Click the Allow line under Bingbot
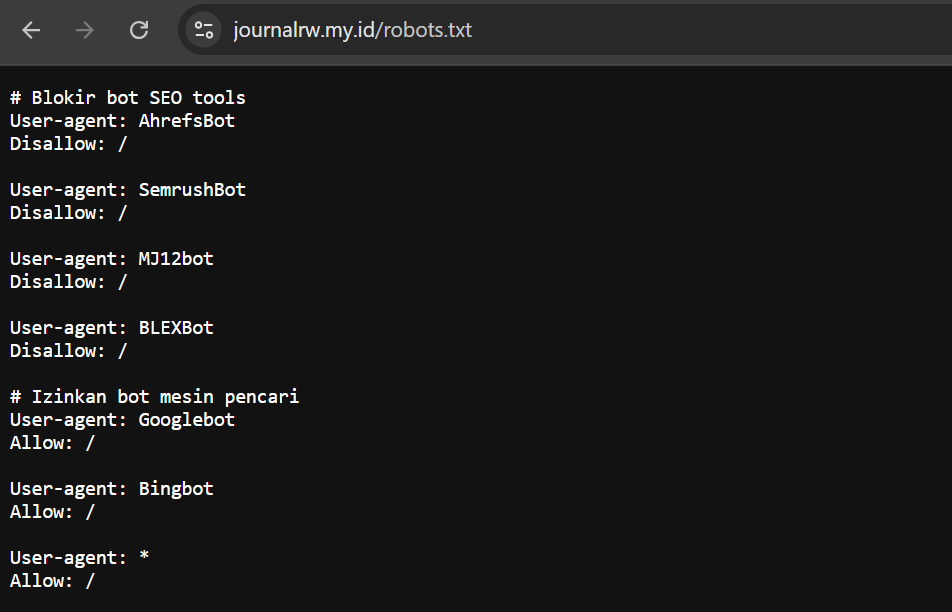Image resolution: width=952 pixels, height=612 pixels. tap(52, 512)
